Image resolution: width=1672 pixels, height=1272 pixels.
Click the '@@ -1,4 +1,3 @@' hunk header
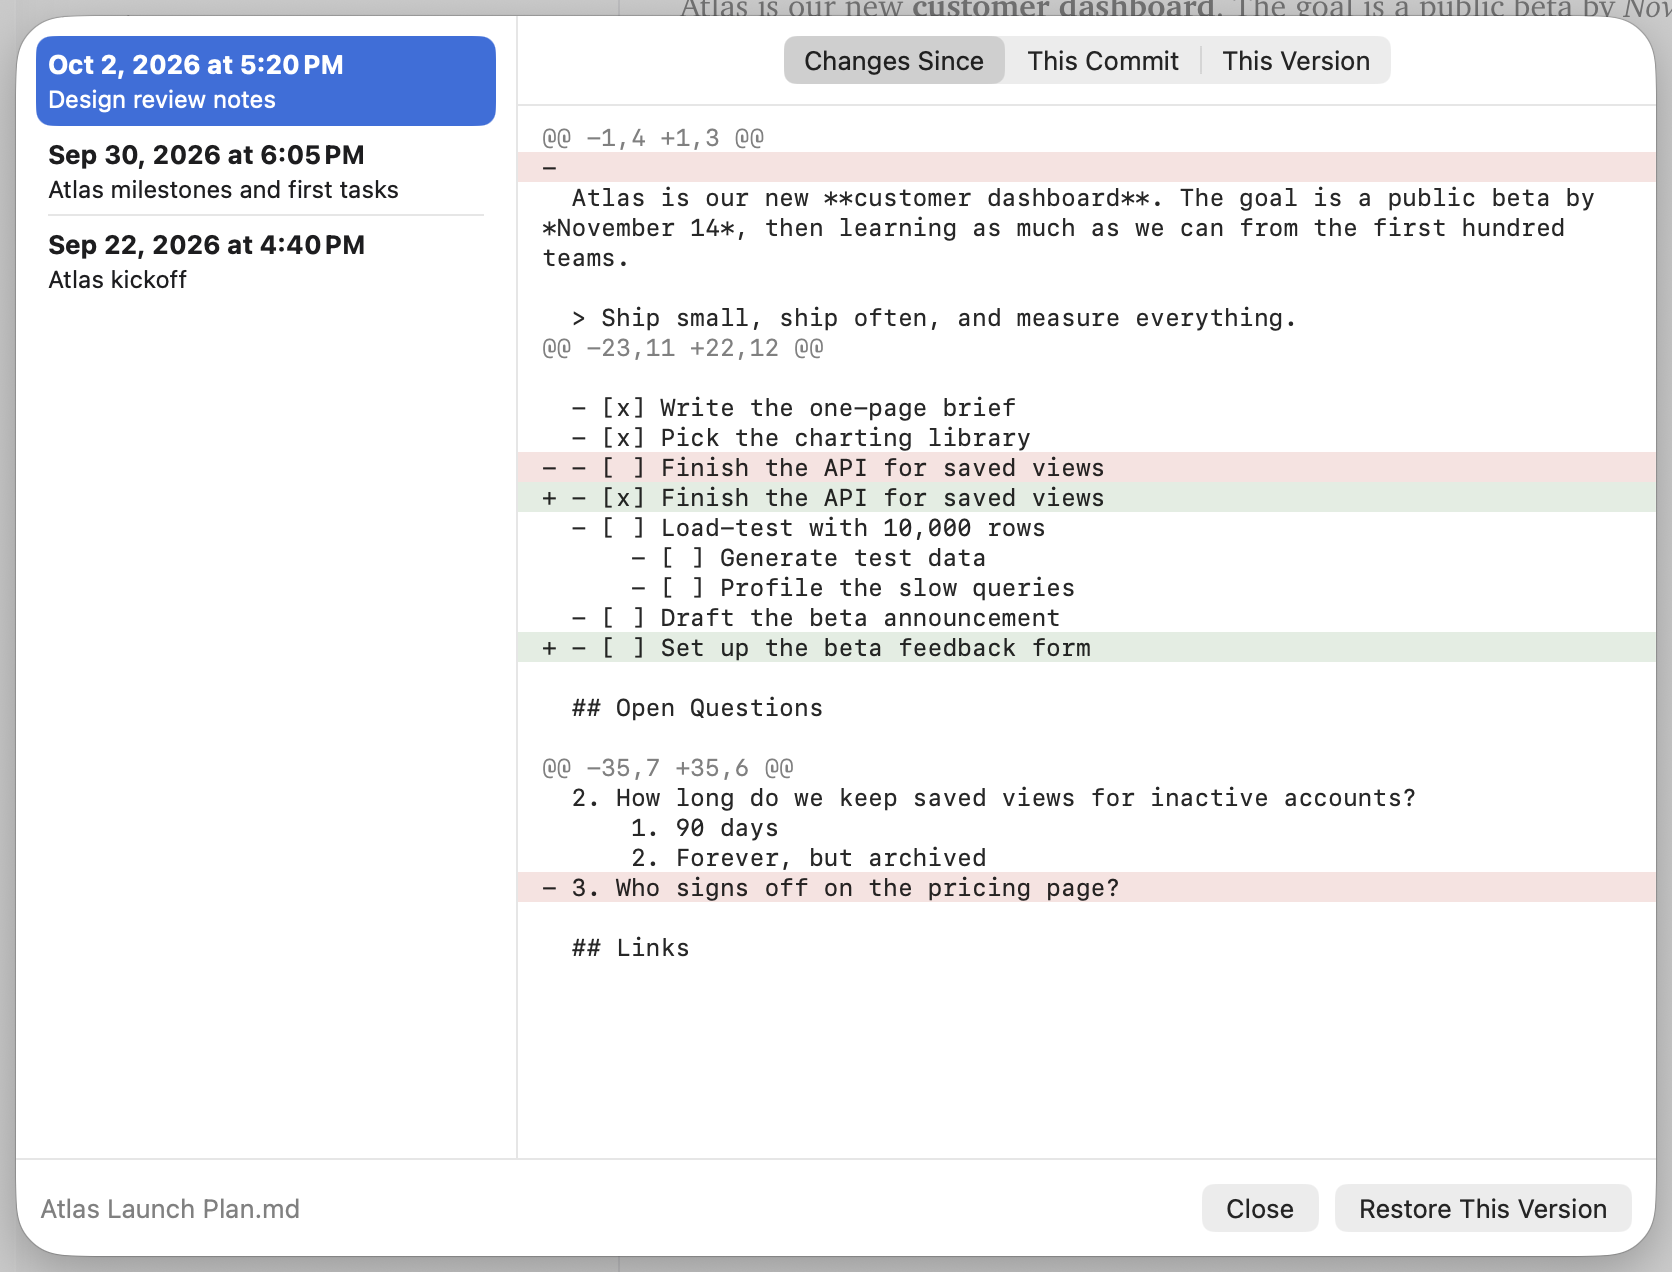tap(653, 138)
